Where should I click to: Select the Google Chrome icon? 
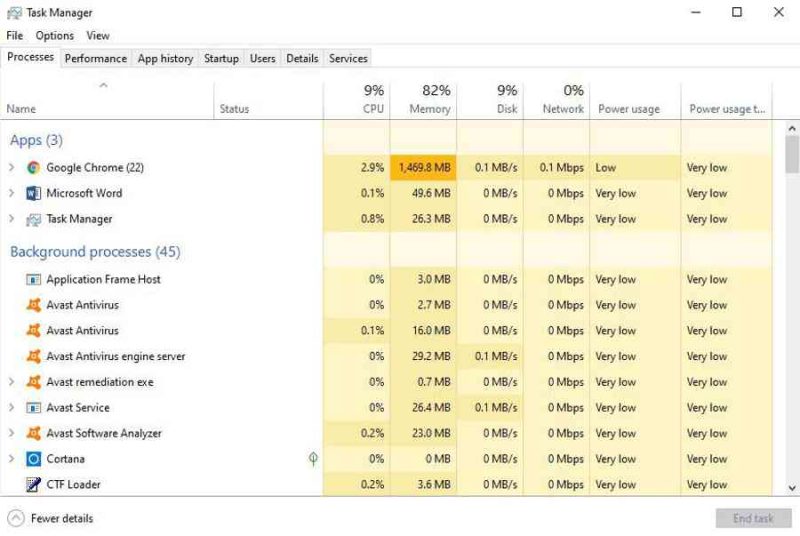34,167
